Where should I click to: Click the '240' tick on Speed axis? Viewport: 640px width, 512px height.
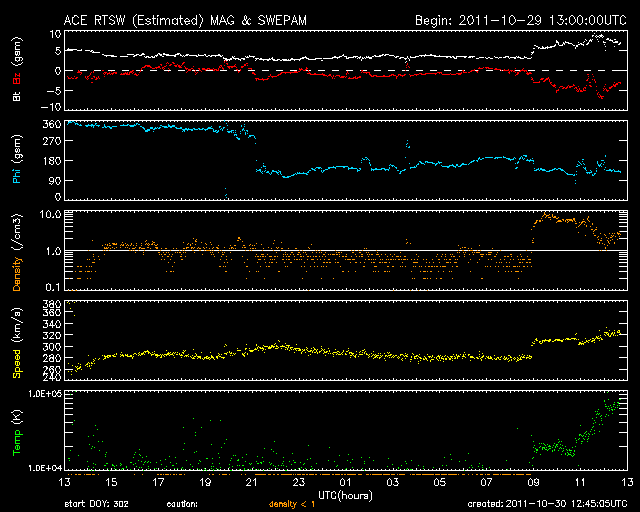click(x=52, y=378)
